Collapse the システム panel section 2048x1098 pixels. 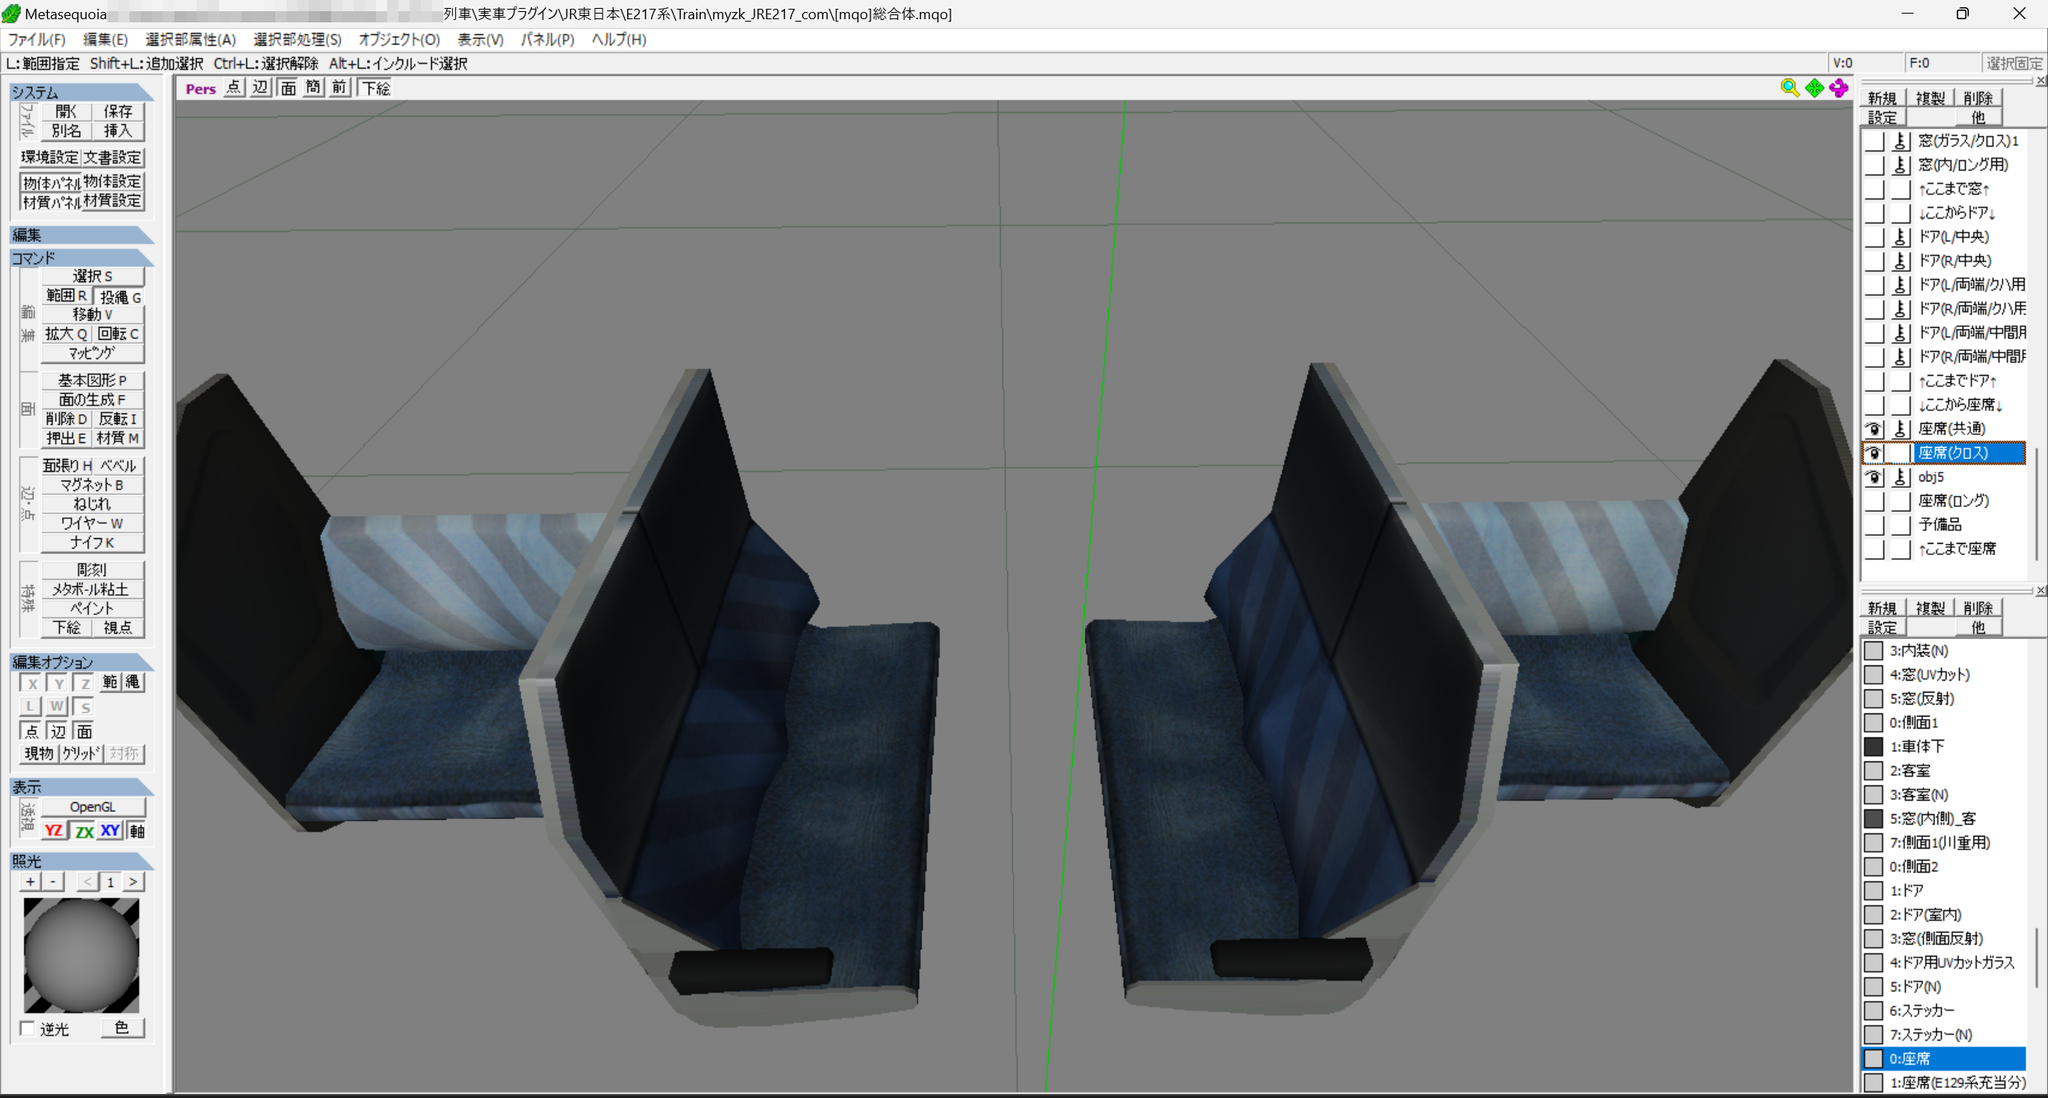(x=81, y=92)
